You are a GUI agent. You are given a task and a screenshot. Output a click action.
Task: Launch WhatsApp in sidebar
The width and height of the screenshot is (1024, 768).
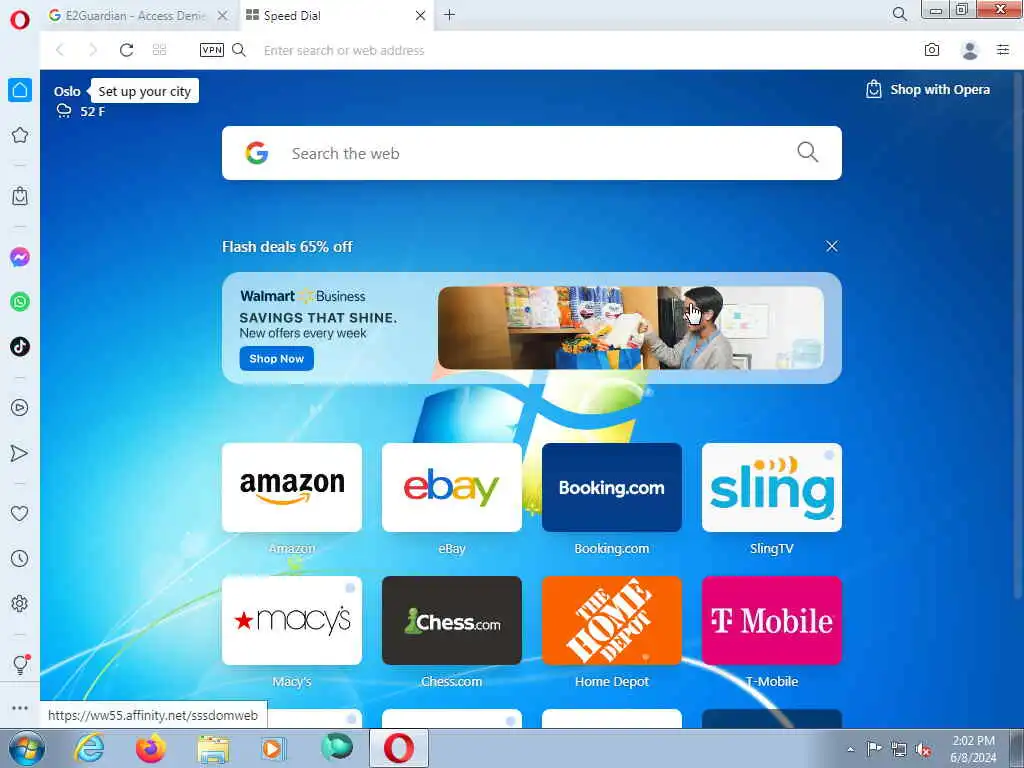(x=20, y=302)
